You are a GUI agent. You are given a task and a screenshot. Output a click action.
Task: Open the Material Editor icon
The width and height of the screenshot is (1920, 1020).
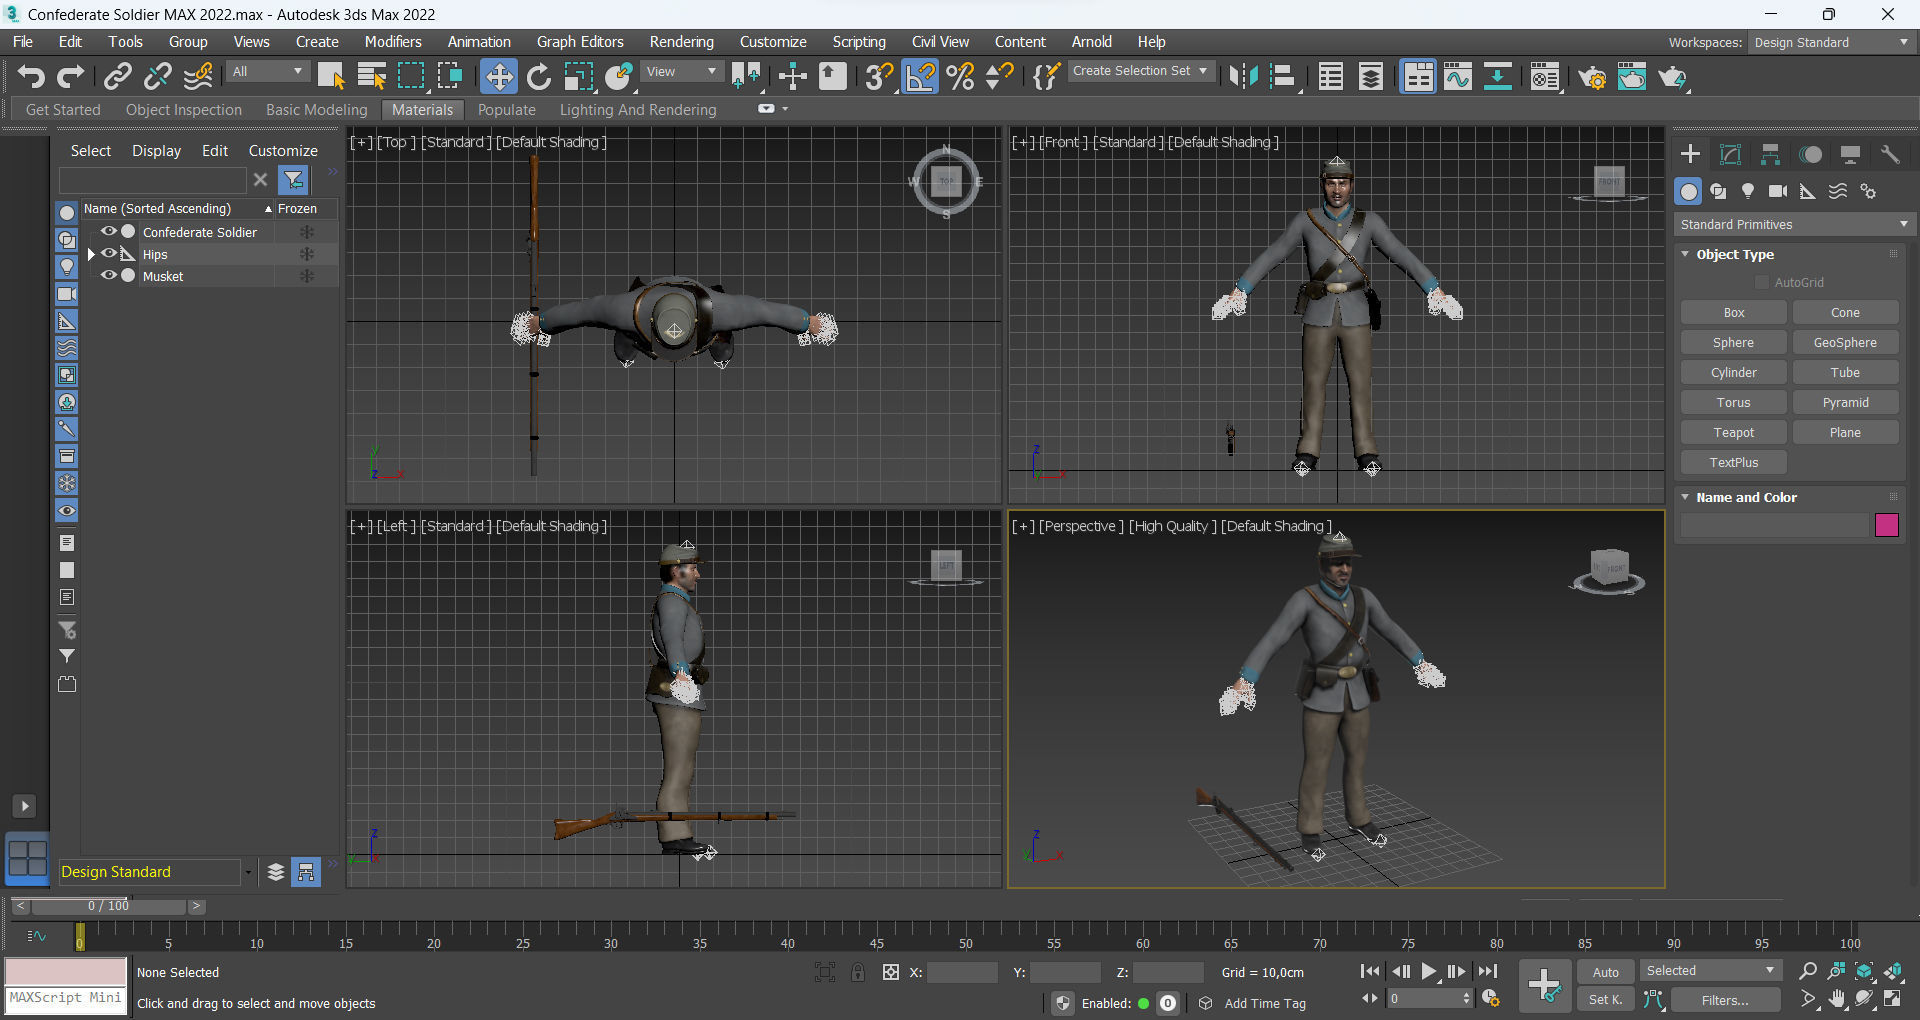(x=1545, y=77)
